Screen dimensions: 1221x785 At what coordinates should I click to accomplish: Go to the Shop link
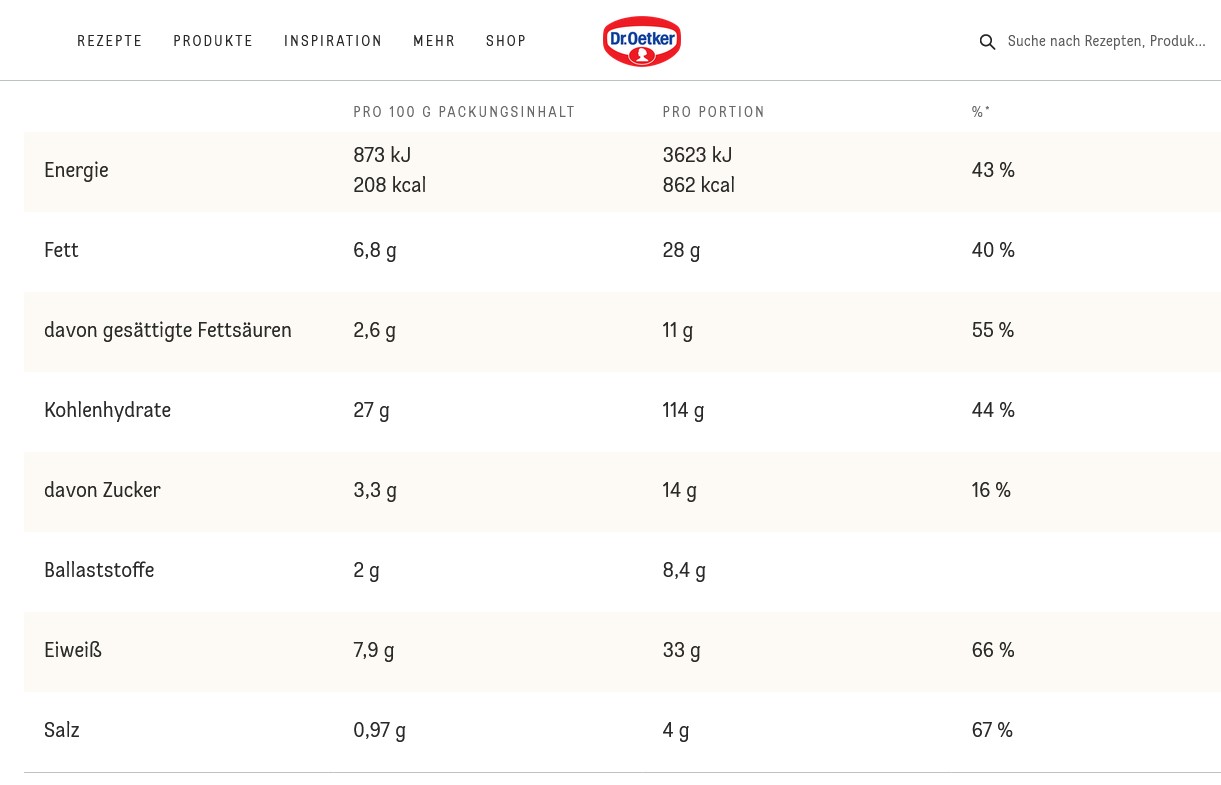(506, 41)
